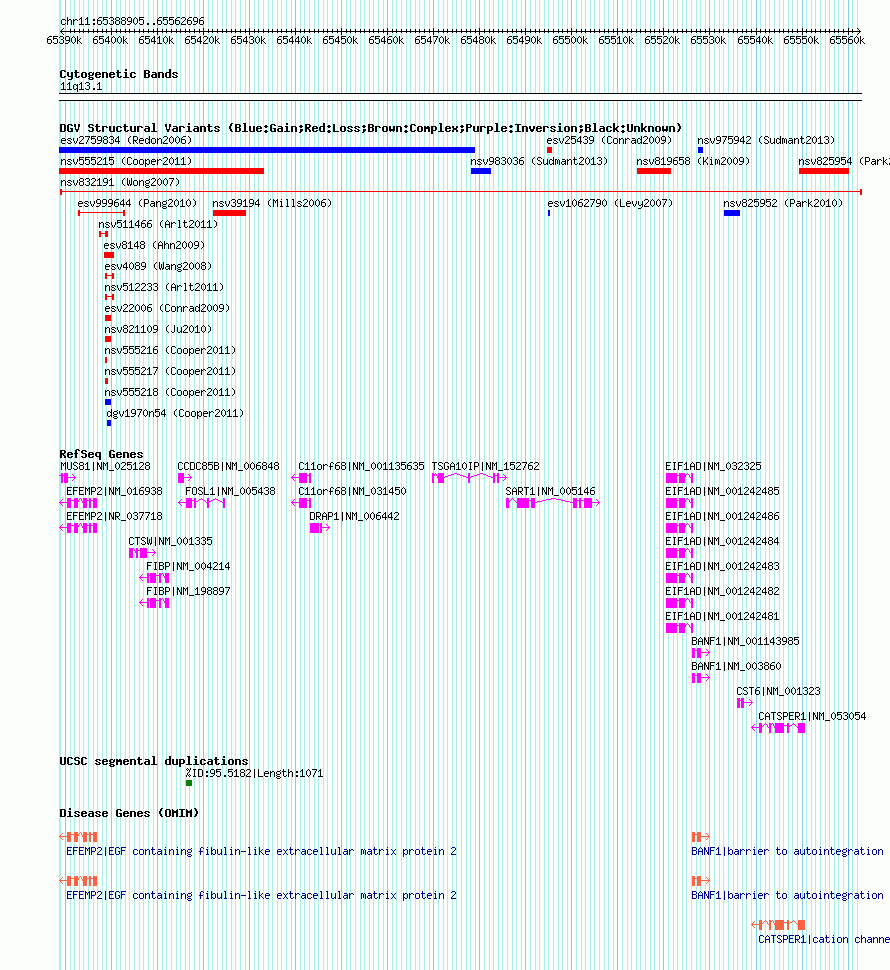
Task: Click the FIBP NM_198897 gene glyph
Action: click(x=155, y=603)
